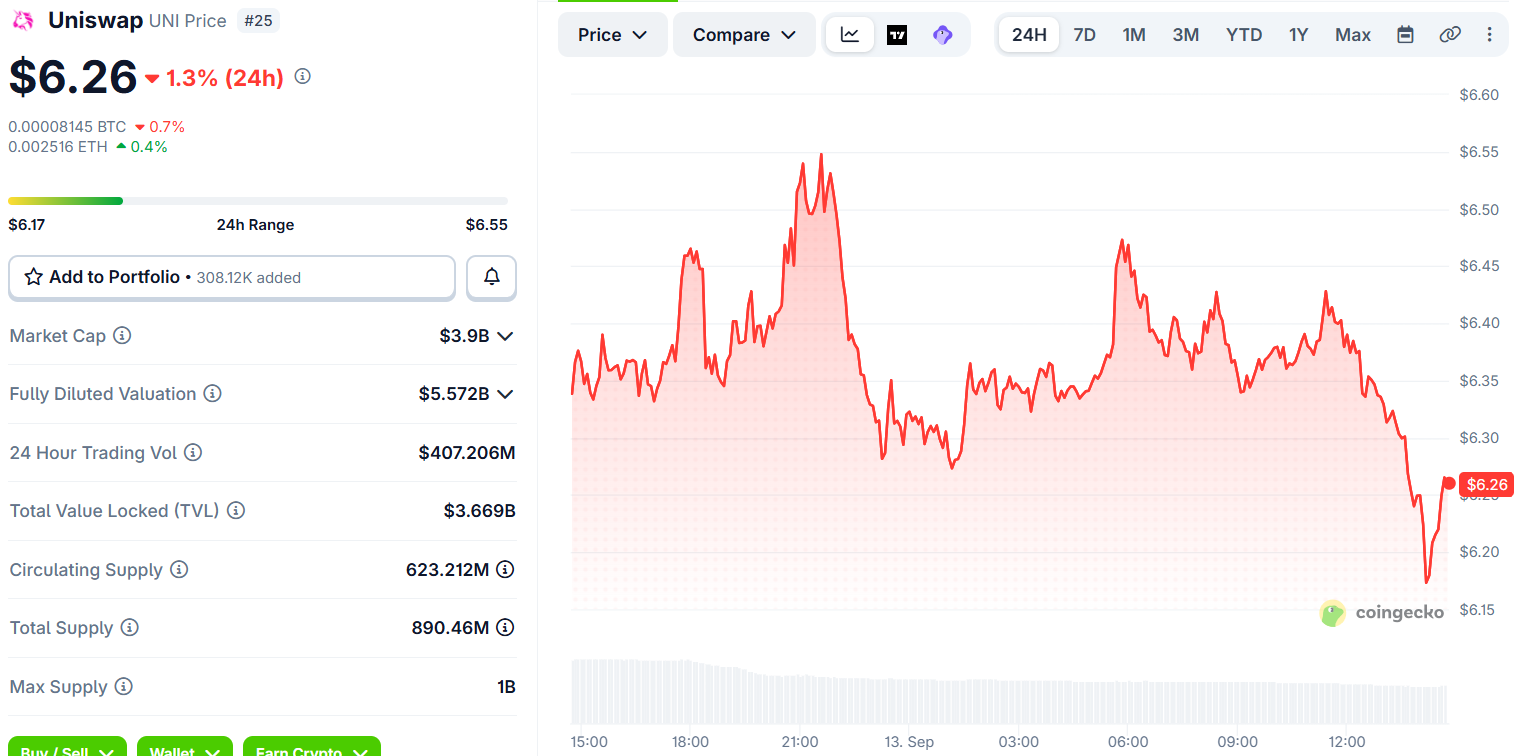
Task: Select the purple chart mode icon
Action: coord(942,35)
